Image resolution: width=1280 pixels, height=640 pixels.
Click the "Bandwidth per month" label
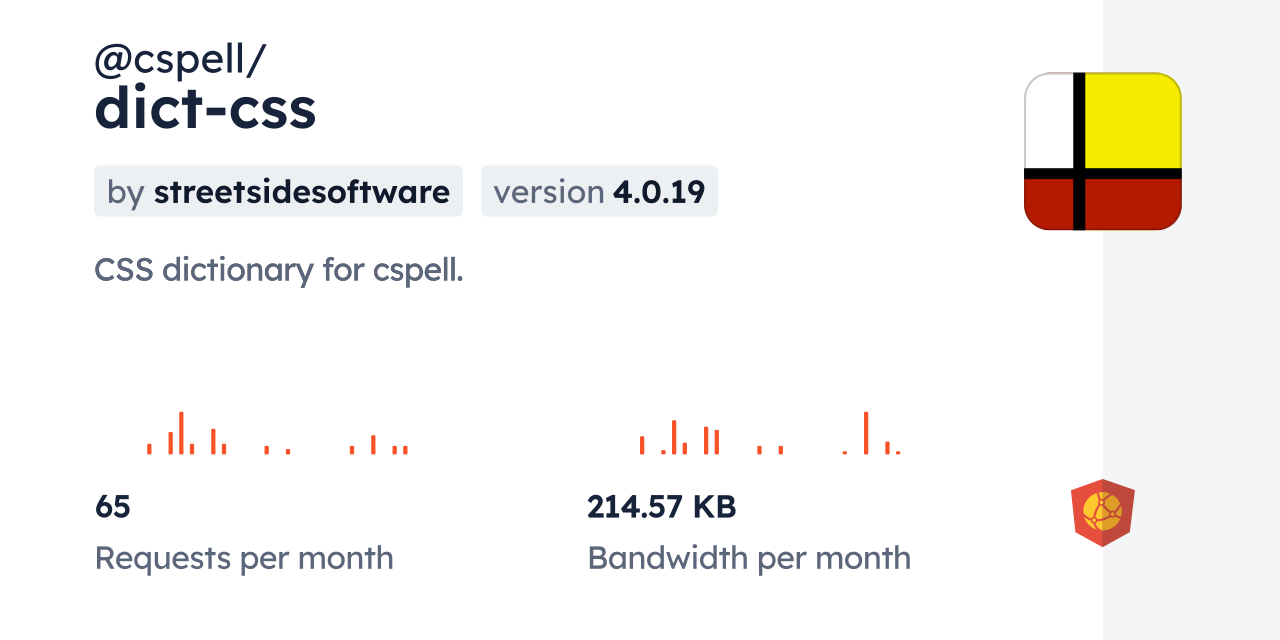pyautogui.click(x=749, y=558)
